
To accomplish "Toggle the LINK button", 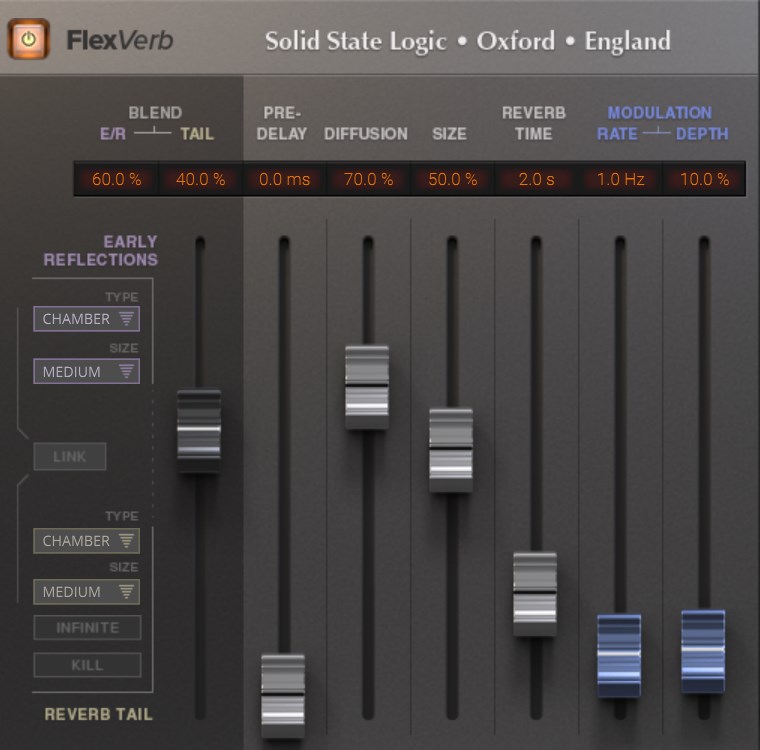I will (x=70, y=457).
